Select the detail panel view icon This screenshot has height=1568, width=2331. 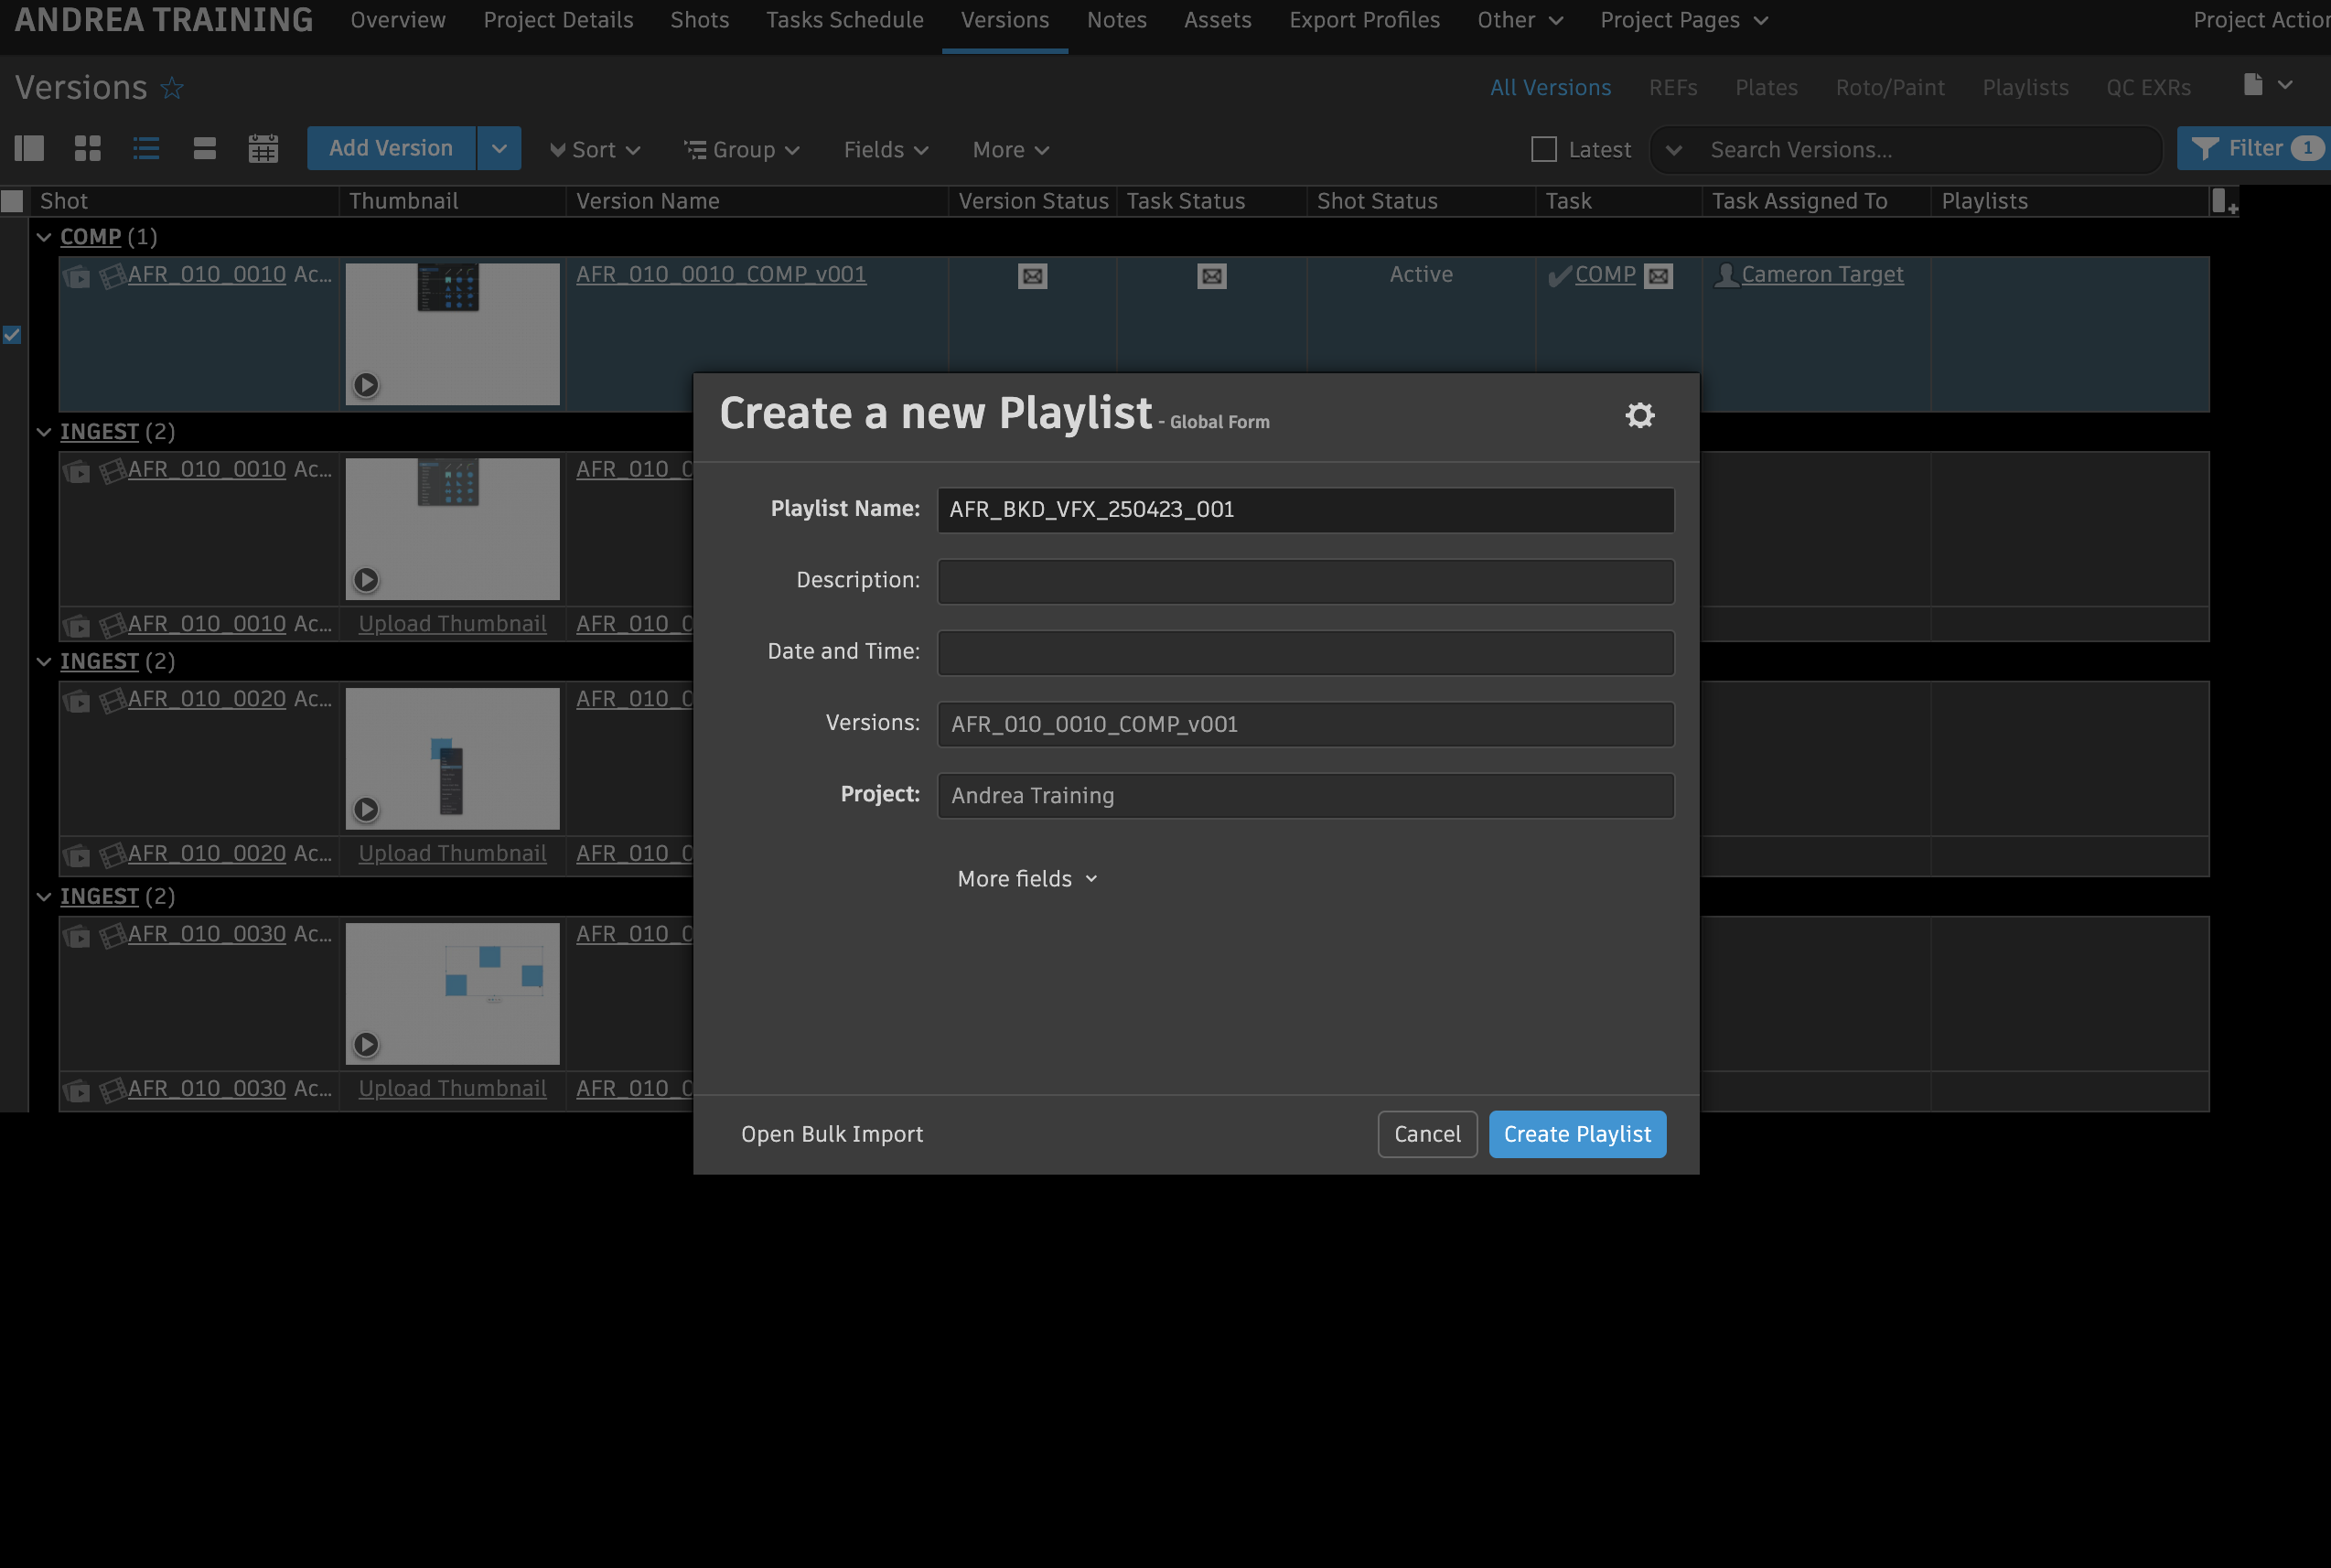(x=29, y=149)
